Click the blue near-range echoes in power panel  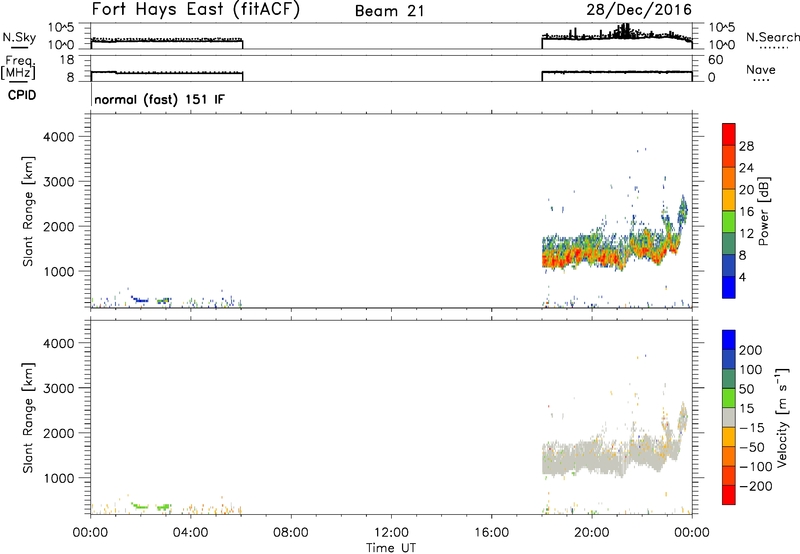point(139,299)
